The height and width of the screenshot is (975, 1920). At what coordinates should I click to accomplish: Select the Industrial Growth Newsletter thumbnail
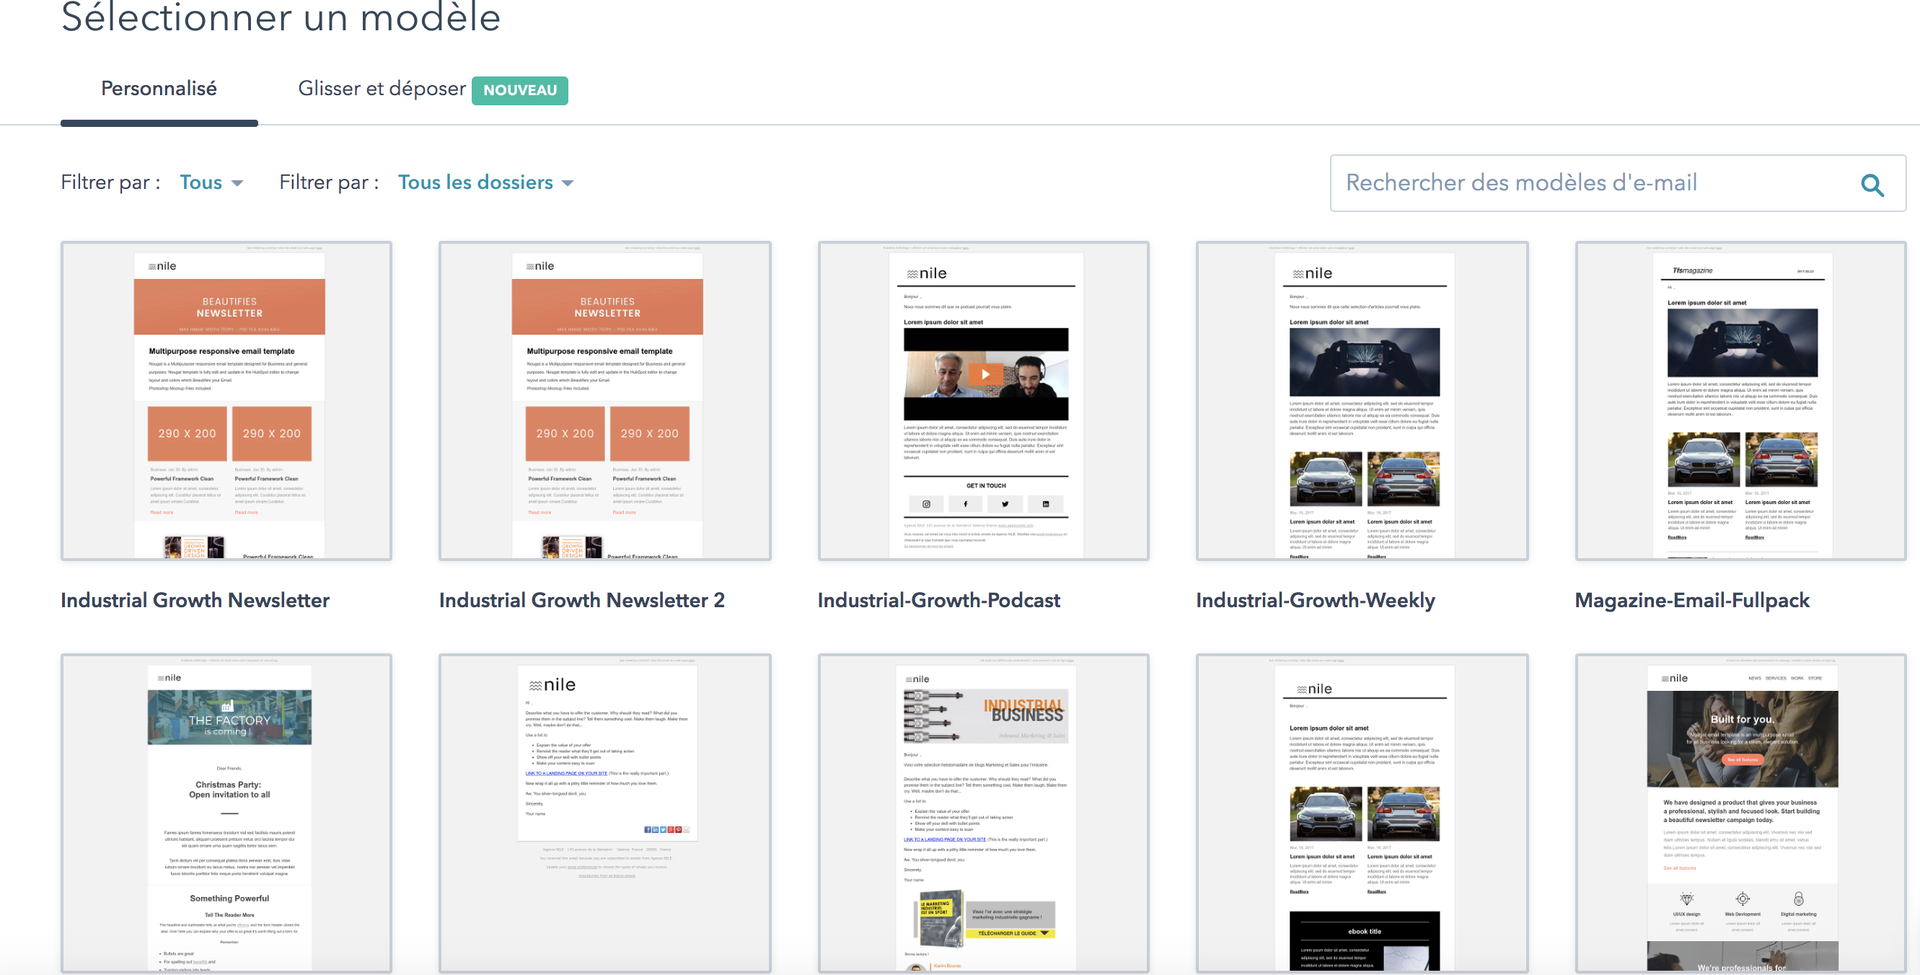226,400
